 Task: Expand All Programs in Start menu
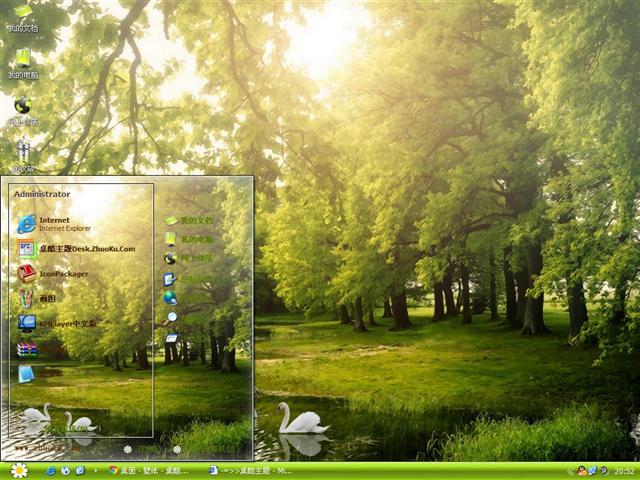tap(72, 428)
